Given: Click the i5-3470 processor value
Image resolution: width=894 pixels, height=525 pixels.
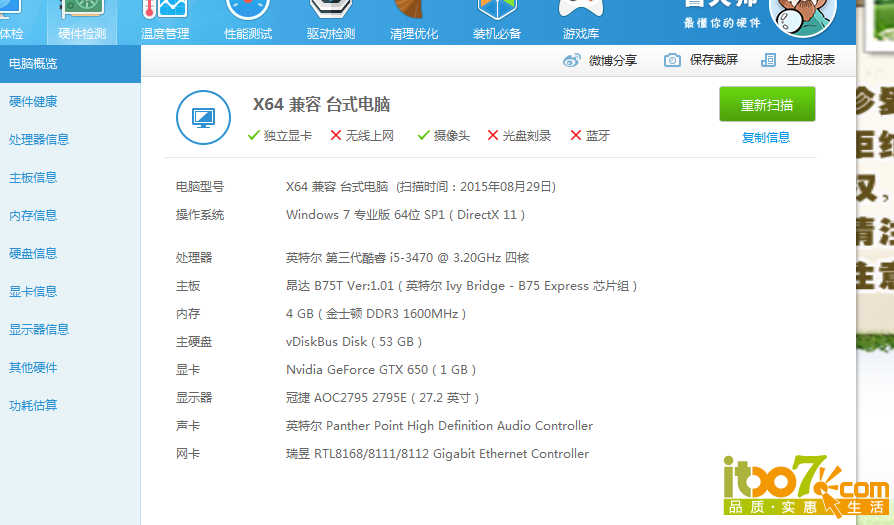Looking at the screenshot, I should click(x=408, y=258).
